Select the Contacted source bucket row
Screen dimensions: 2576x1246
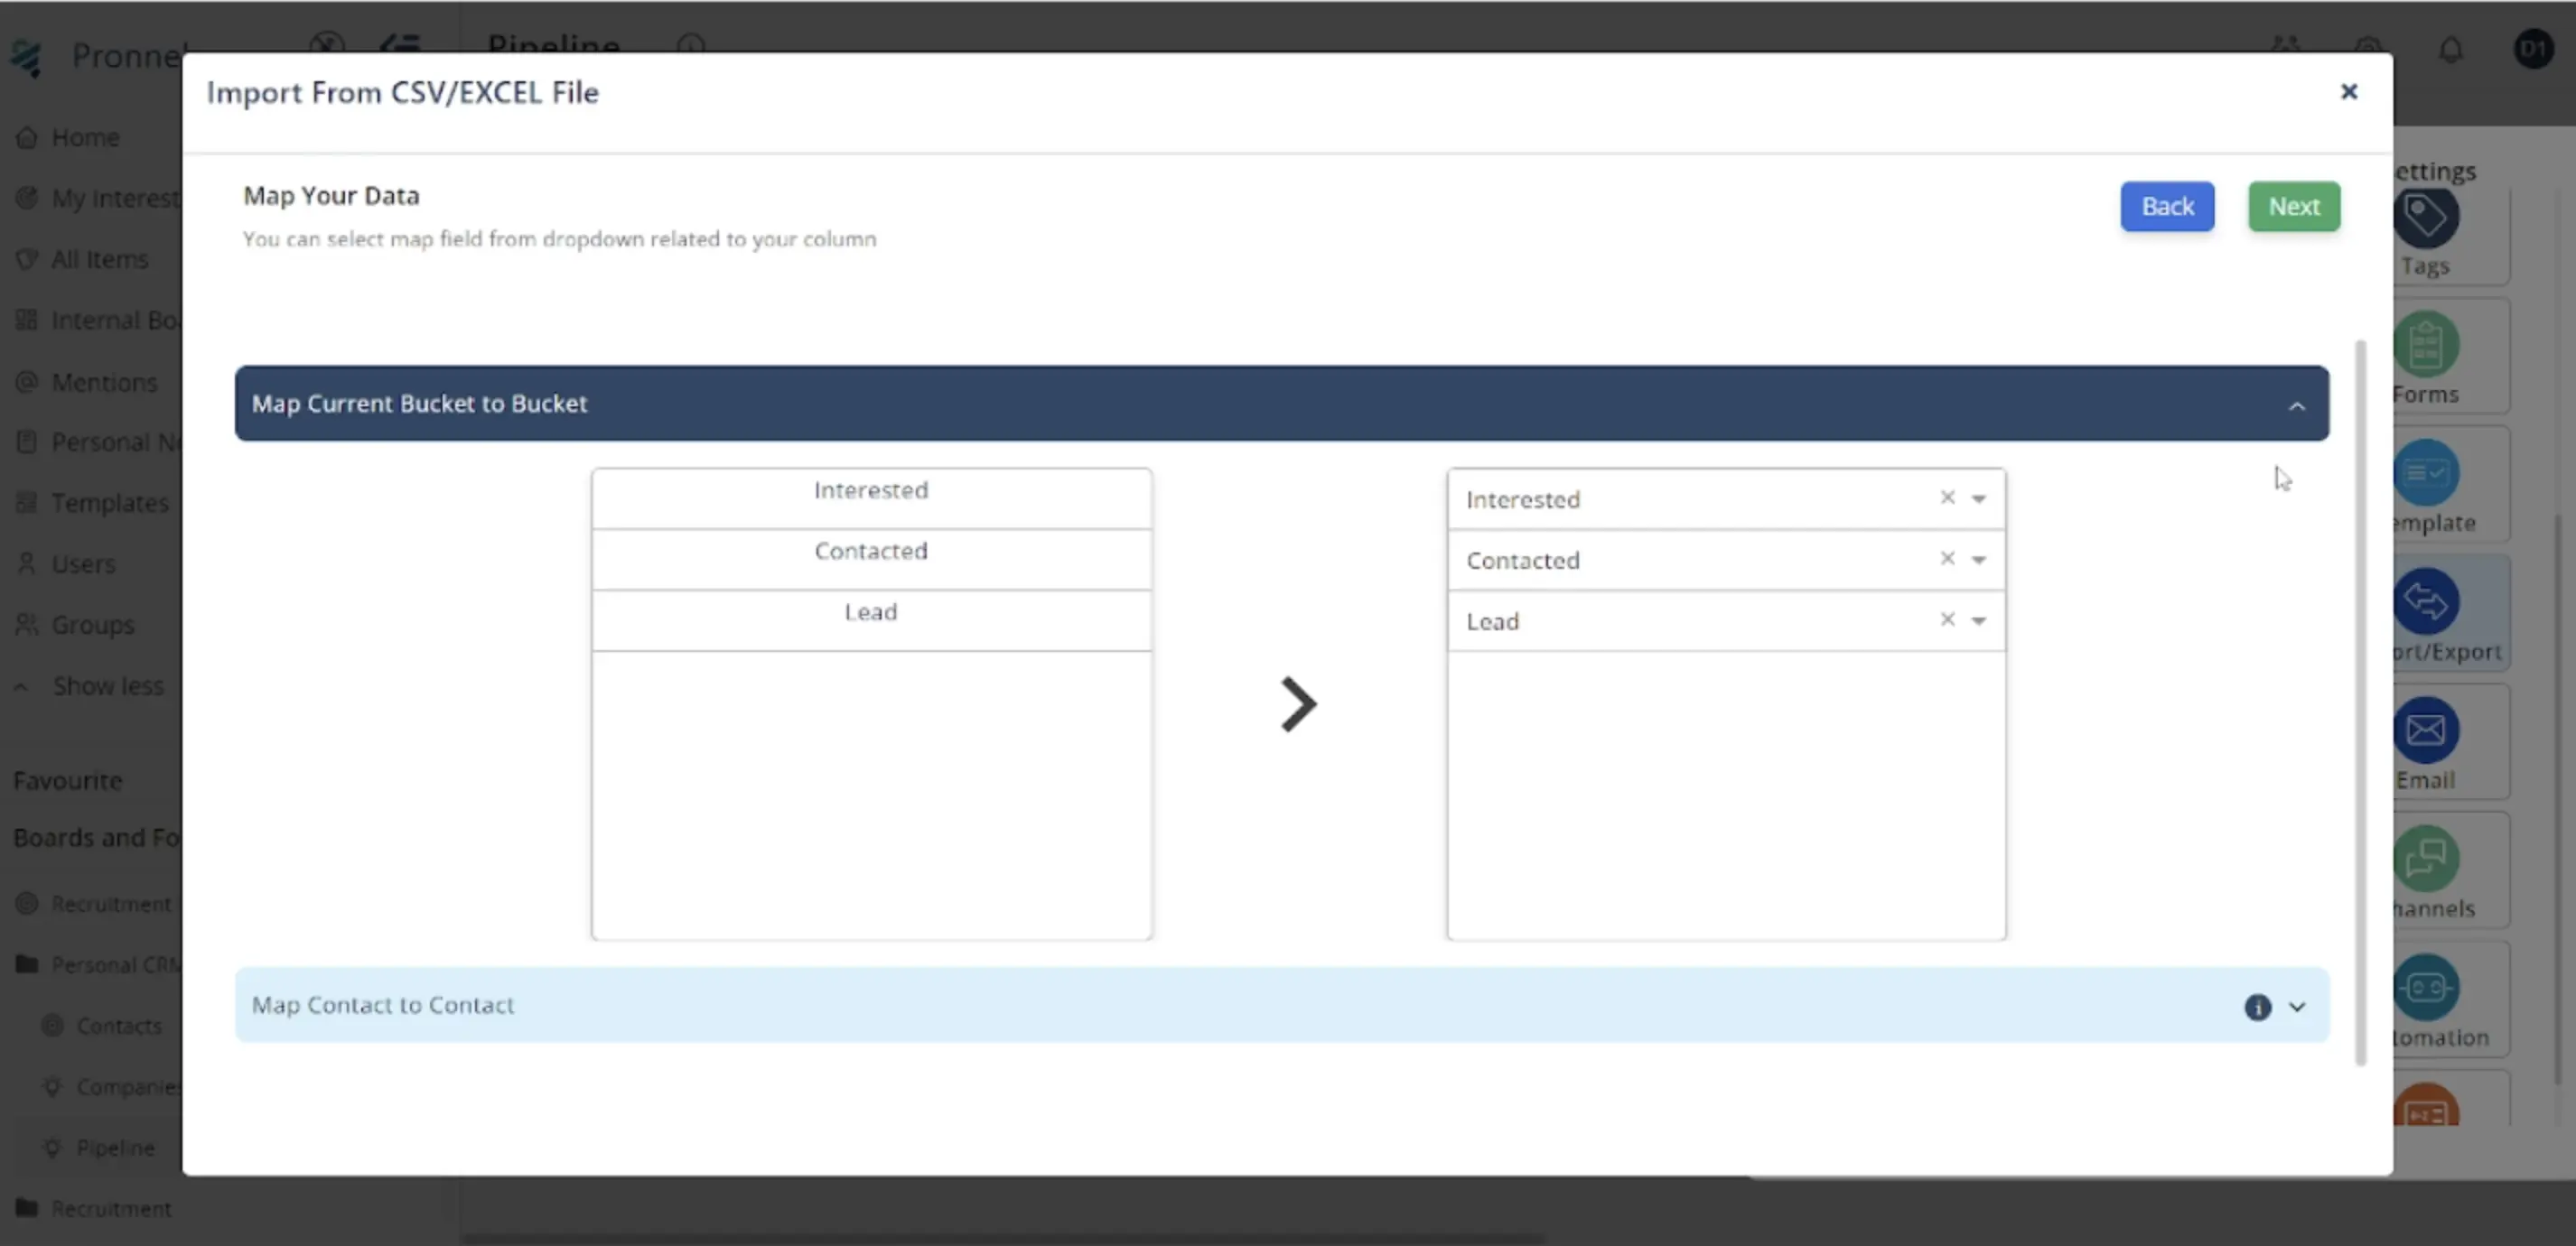871,559
